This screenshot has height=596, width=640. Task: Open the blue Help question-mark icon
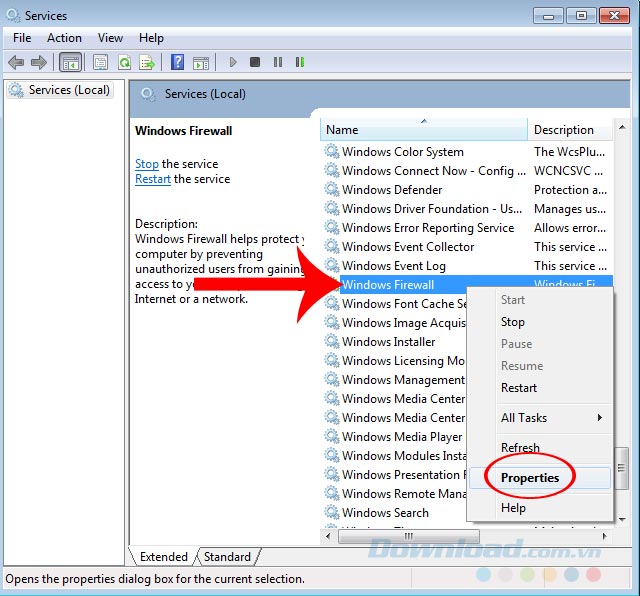tap(177, 62)
